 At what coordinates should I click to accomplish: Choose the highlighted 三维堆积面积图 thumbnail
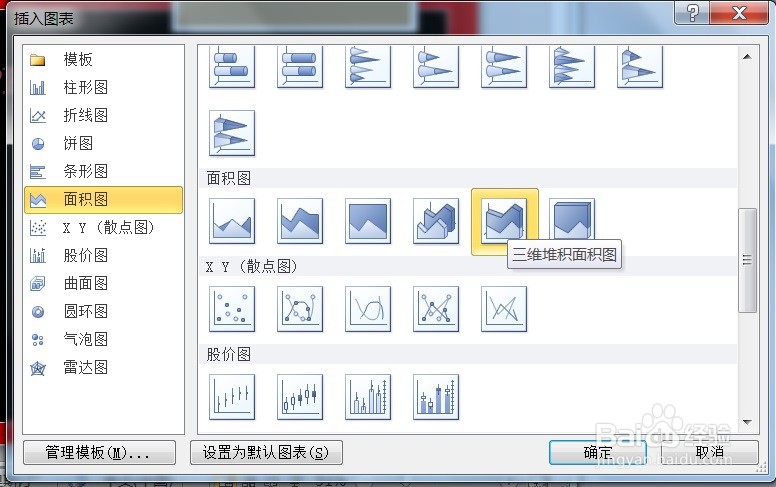[x=504, y=221]
